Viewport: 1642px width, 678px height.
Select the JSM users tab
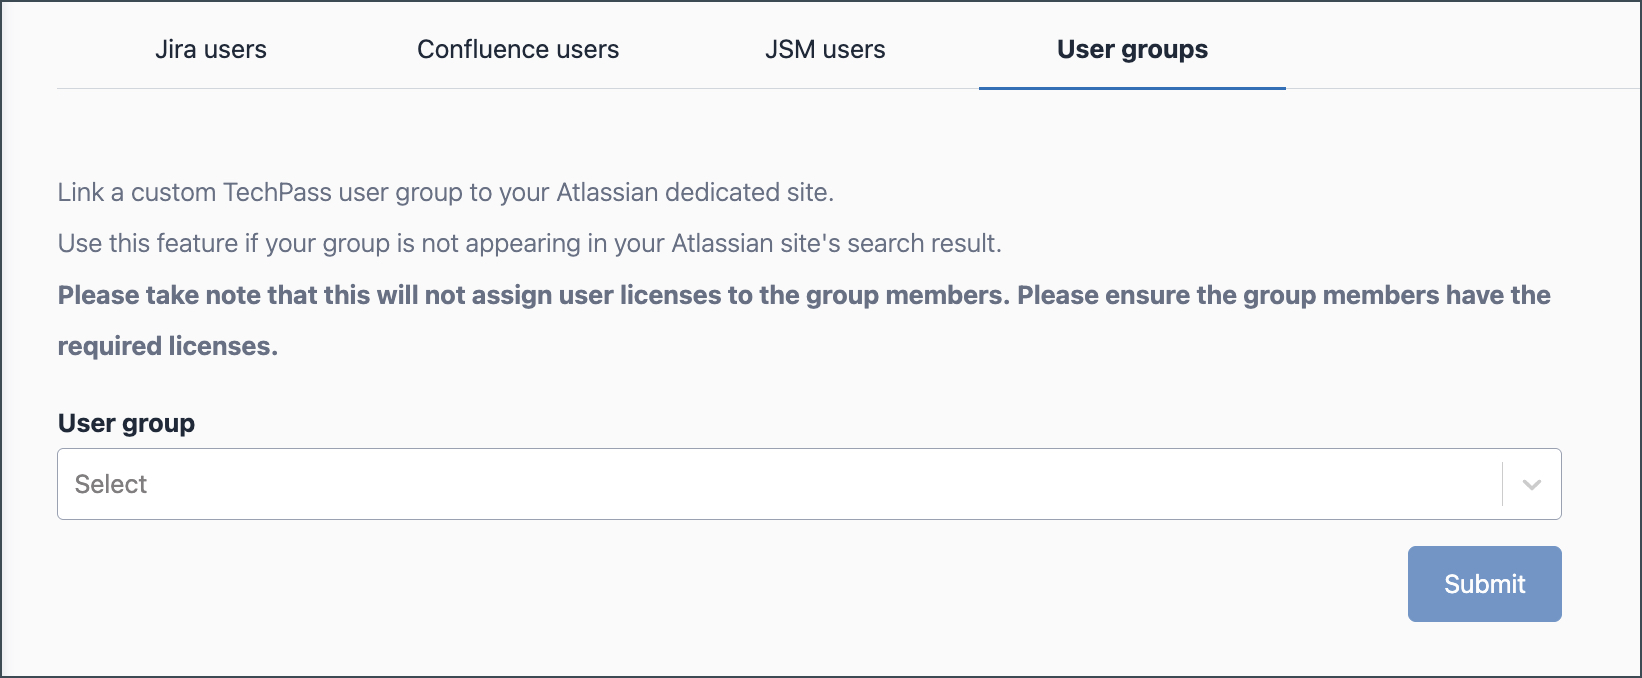click(x=825, y=49)
